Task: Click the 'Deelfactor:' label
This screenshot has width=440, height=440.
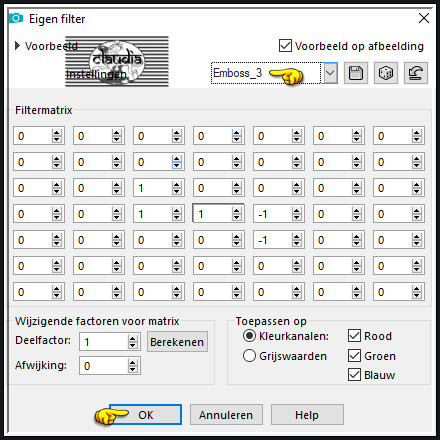Action: click(x=43, y=340)
